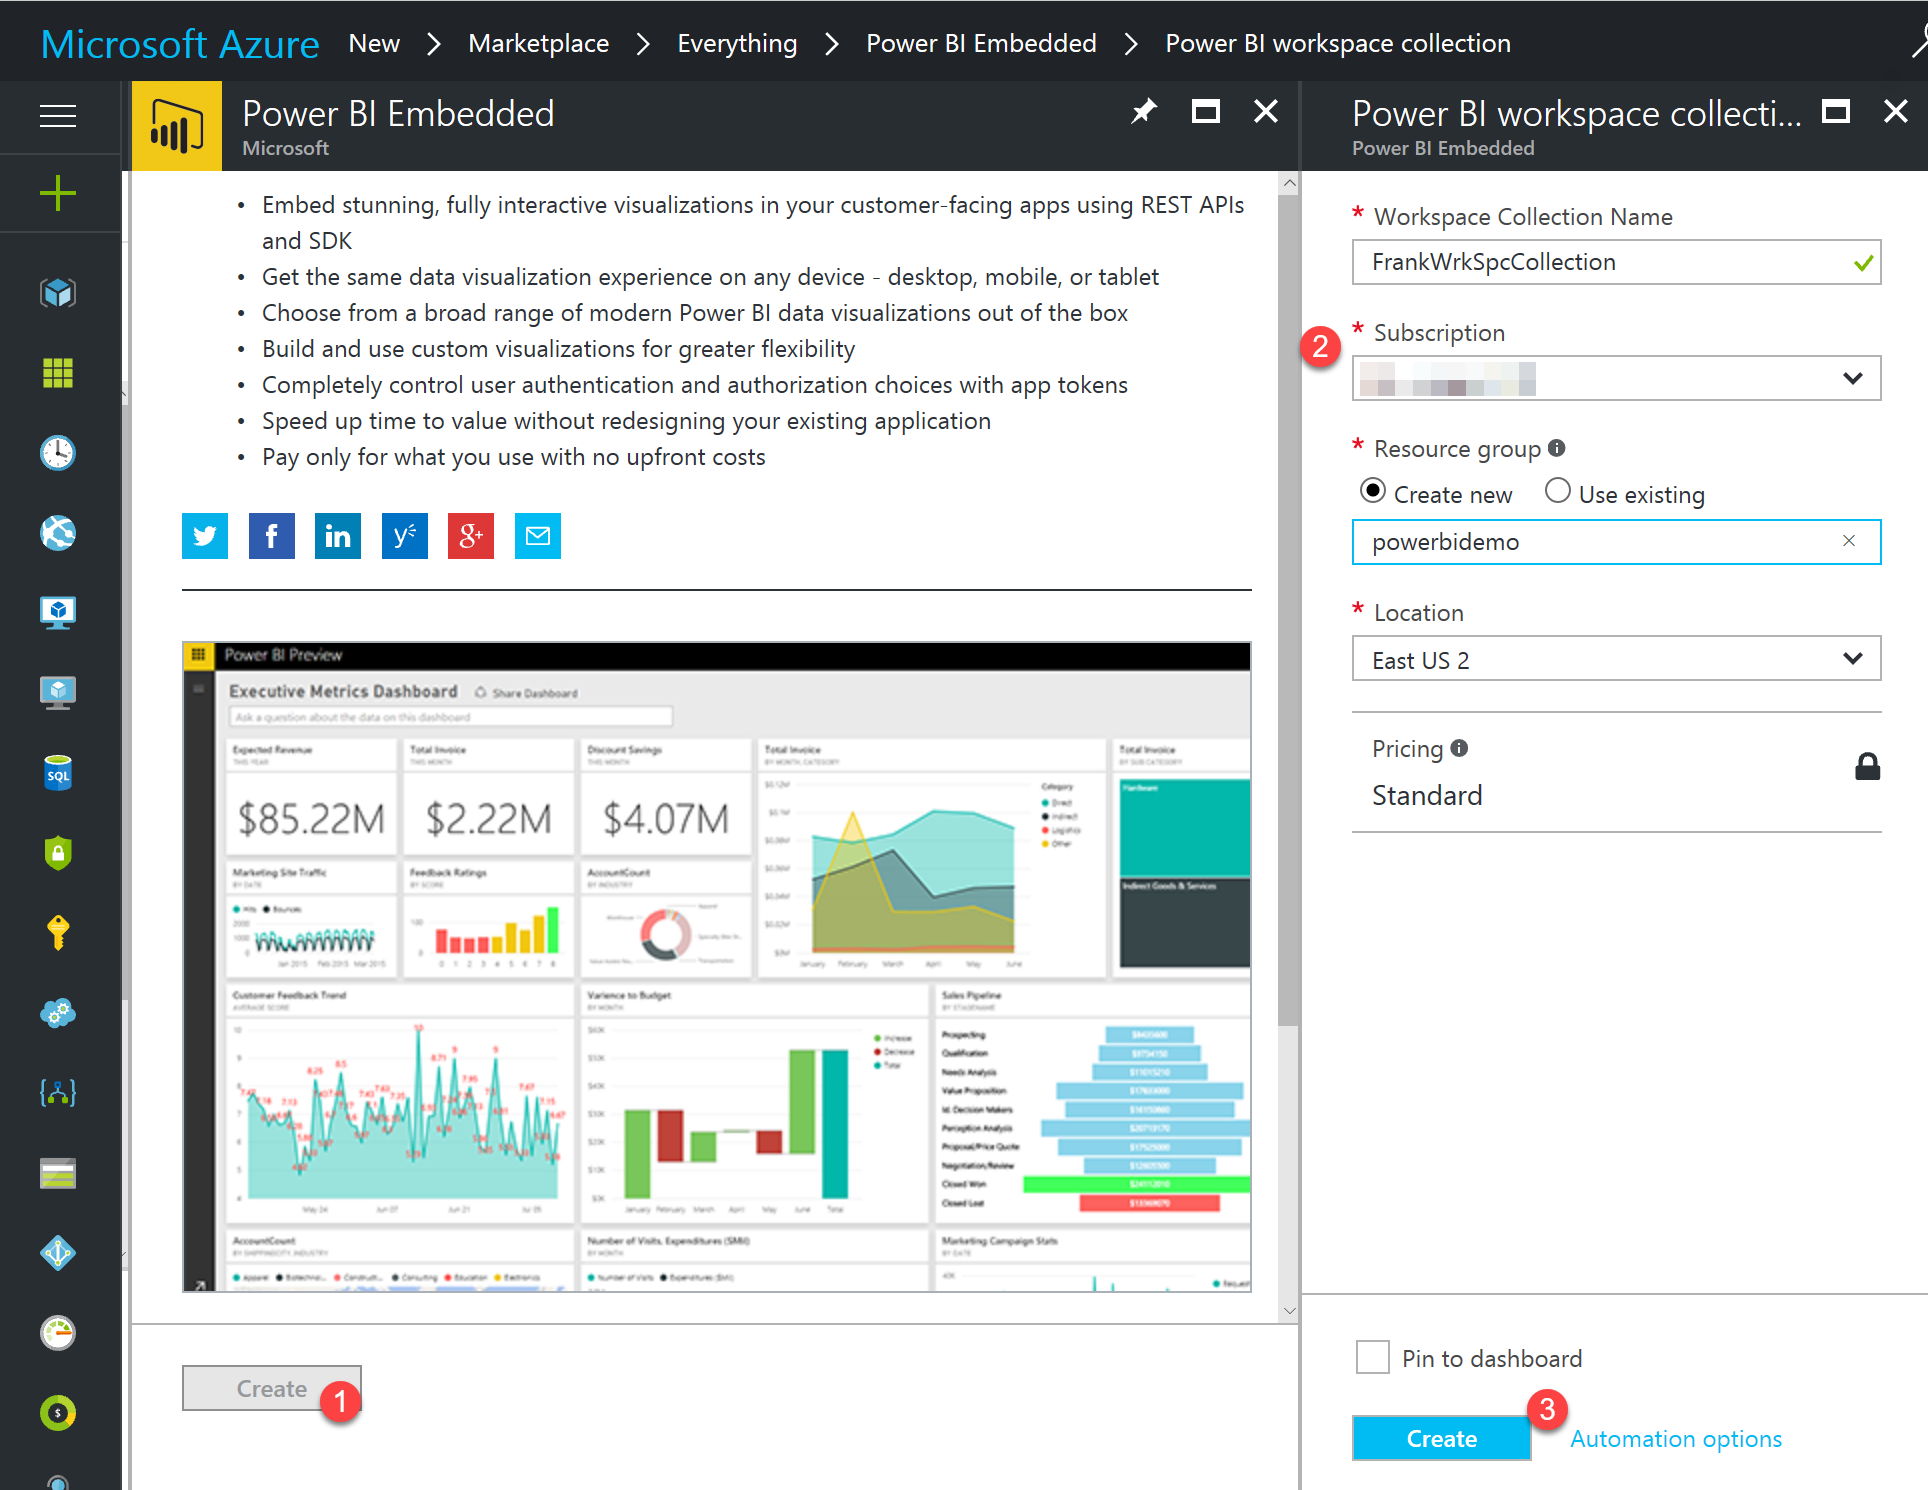
Task: Click the Workspace Collection Name field
Action: click(1616, 262)
